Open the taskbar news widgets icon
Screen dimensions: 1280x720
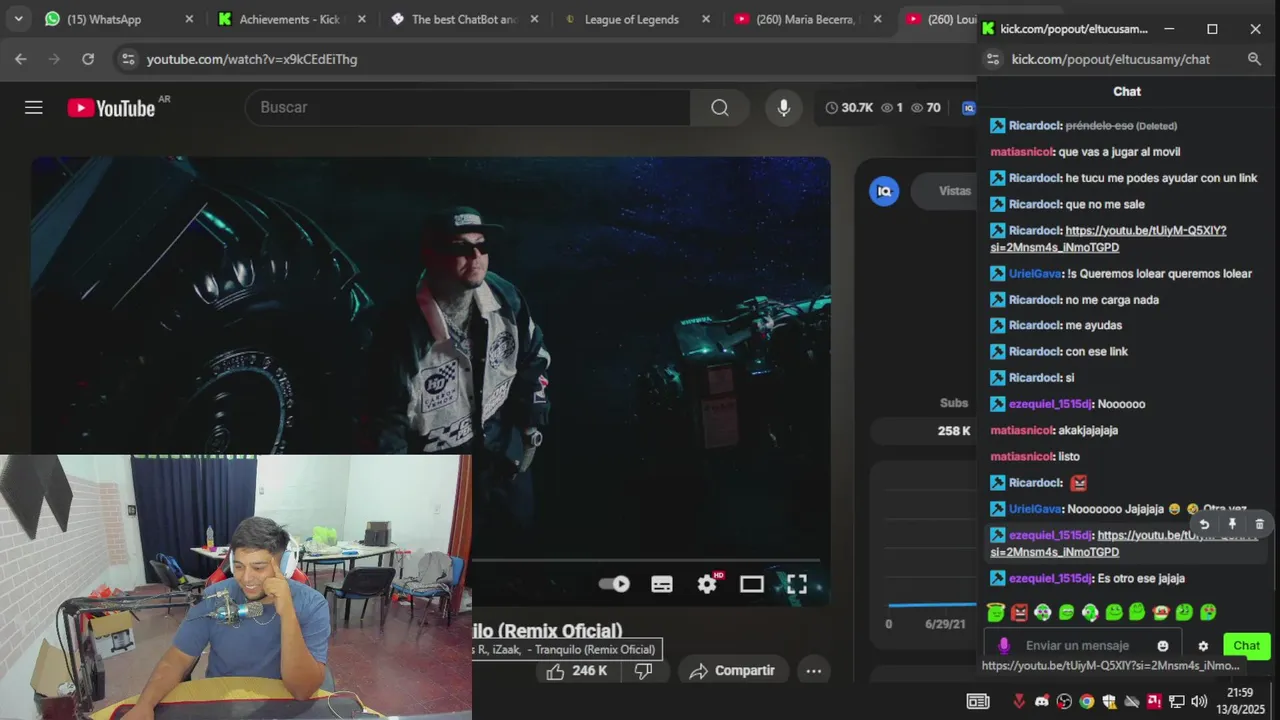coord(978,701)
